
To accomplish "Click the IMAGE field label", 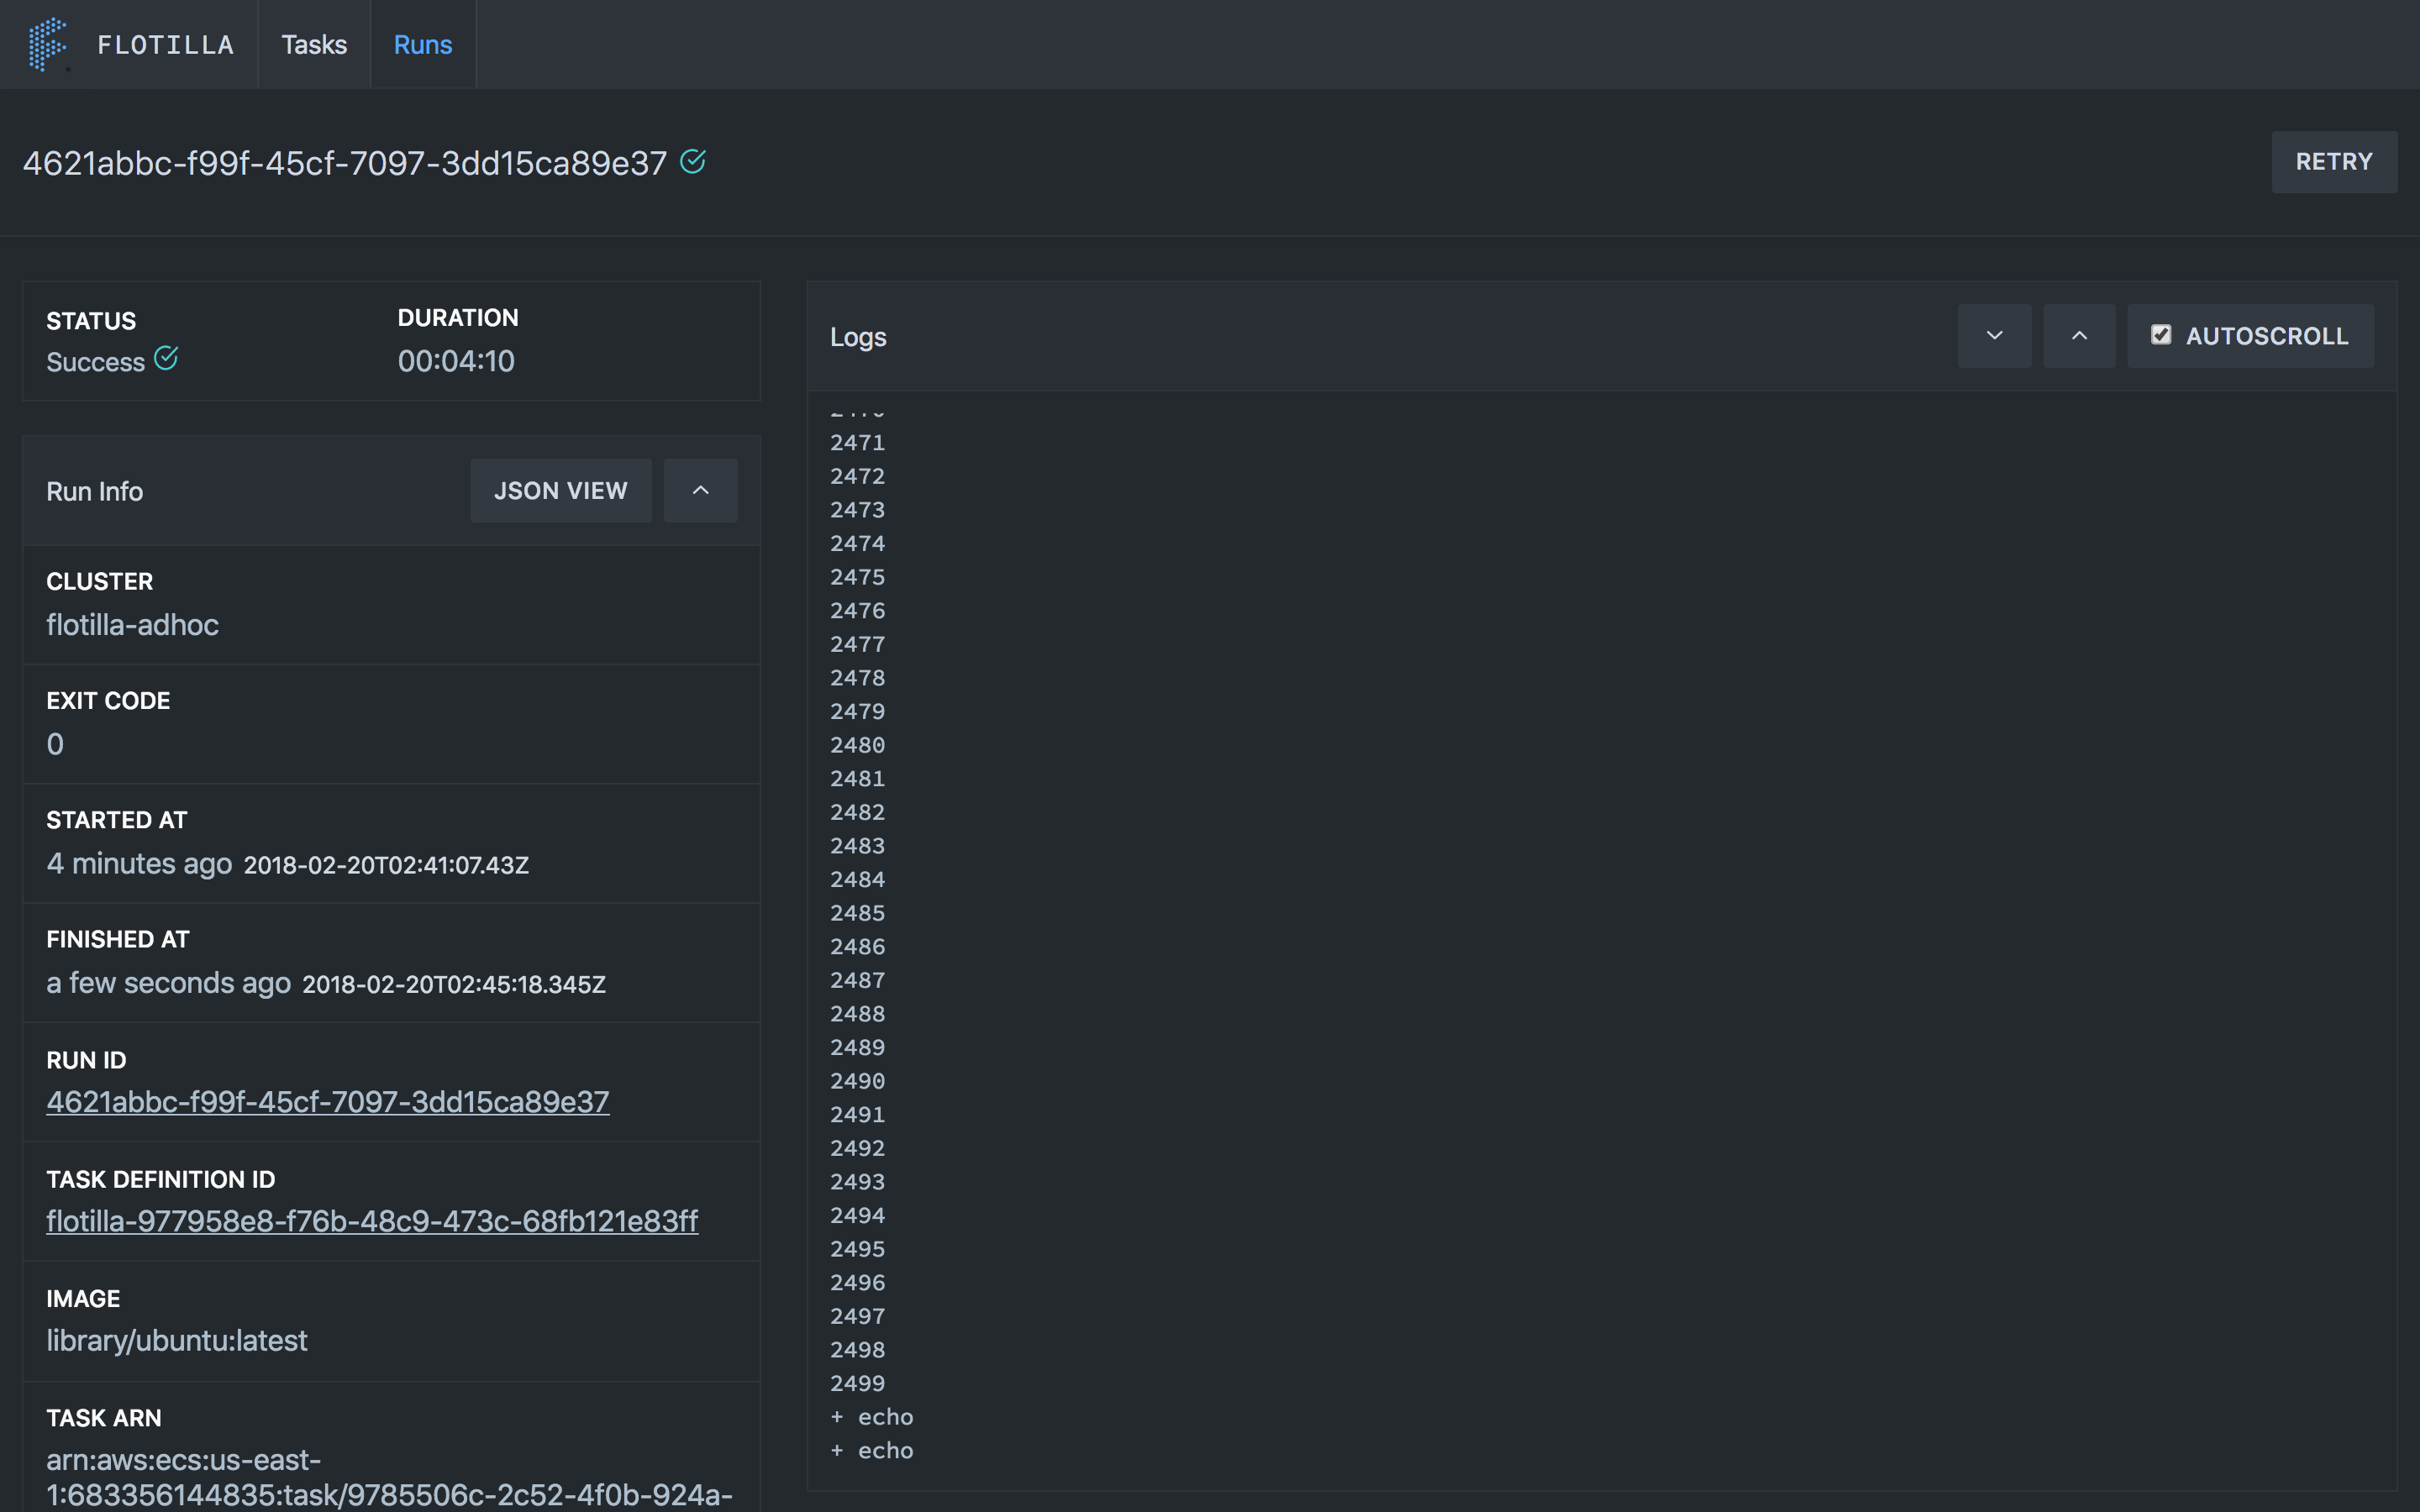I will pyautogui.click(x=83, y=1299).
